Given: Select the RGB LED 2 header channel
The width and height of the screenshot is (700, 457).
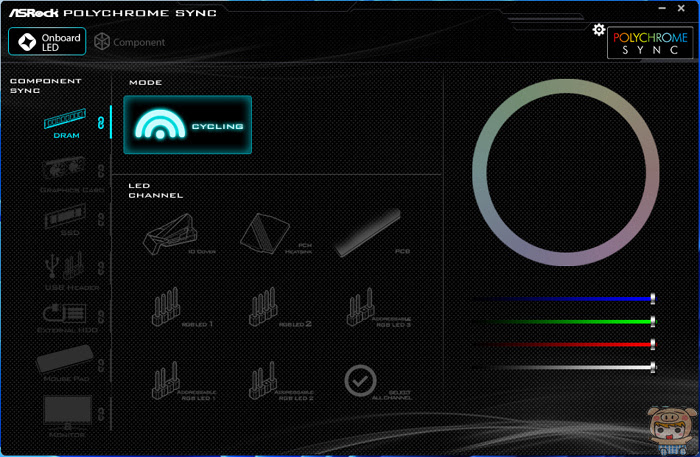Looking at the screenshot, I should 279,307.
